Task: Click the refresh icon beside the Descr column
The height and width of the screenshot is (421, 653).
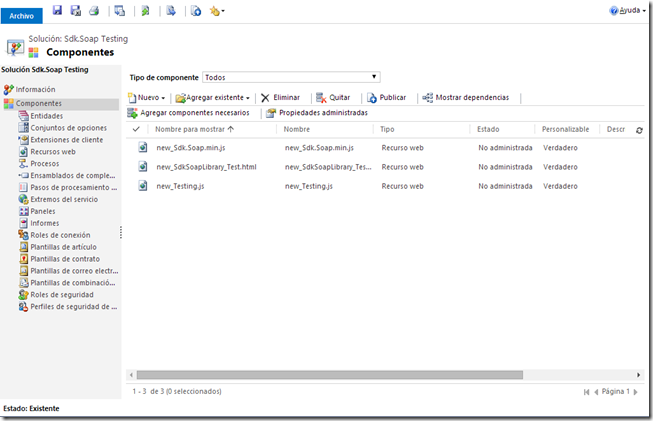Action: click(640, 130)
